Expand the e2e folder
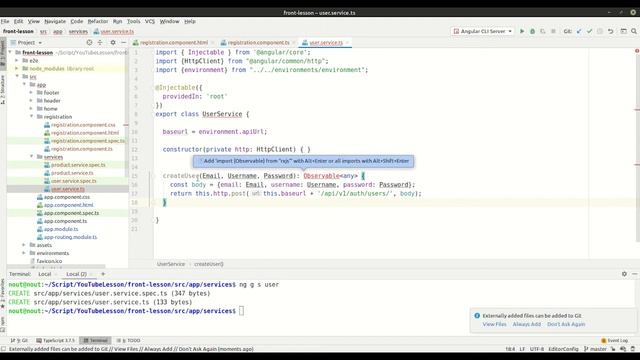Screen dimensions: 640x360 (17, 60)
